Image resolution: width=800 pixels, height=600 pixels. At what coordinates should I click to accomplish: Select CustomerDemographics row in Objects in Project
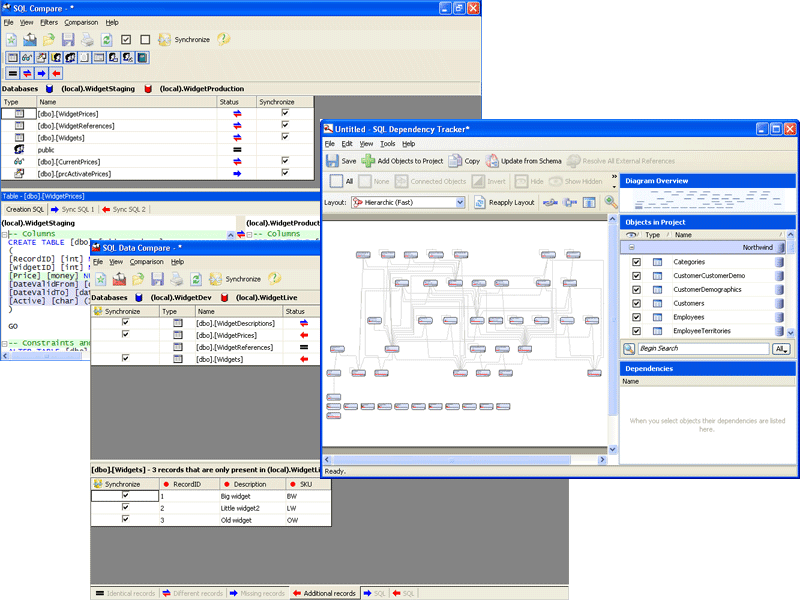703,289
